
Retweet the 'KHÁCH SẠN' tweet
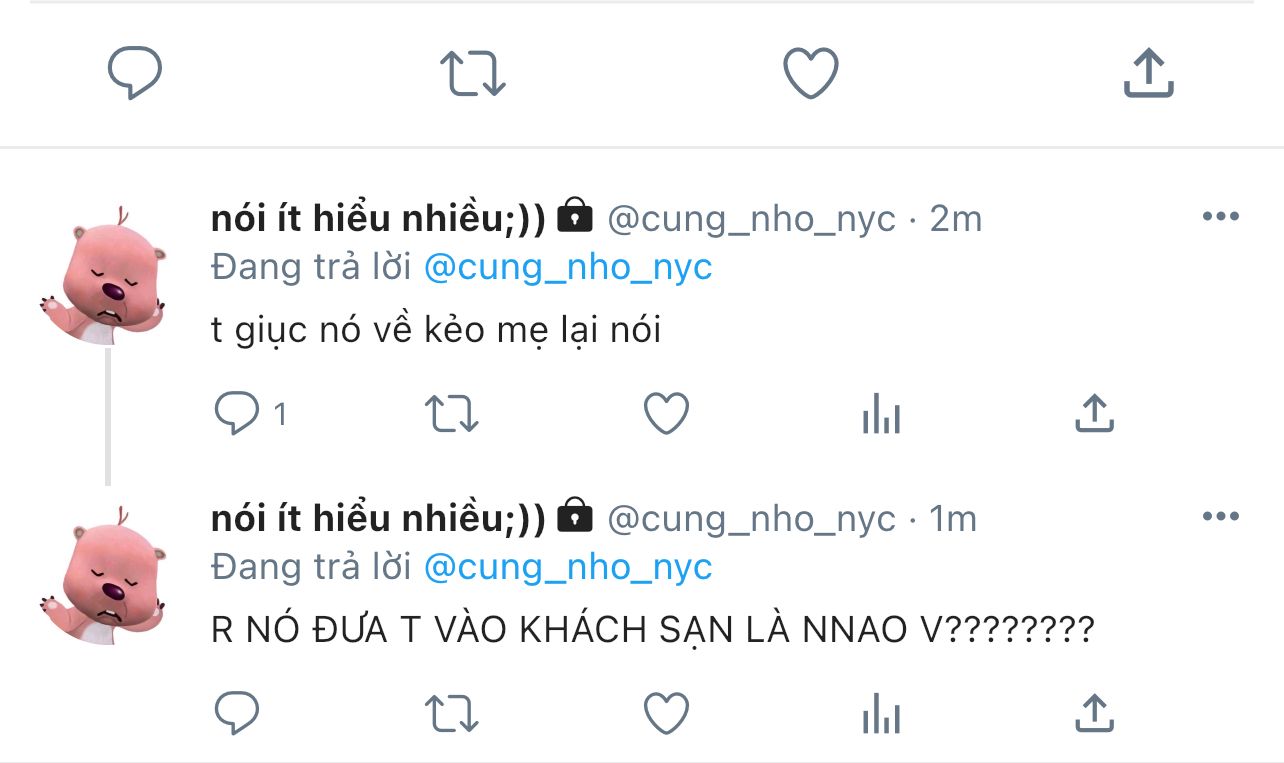pyautogui.click(x=453, y=713)
